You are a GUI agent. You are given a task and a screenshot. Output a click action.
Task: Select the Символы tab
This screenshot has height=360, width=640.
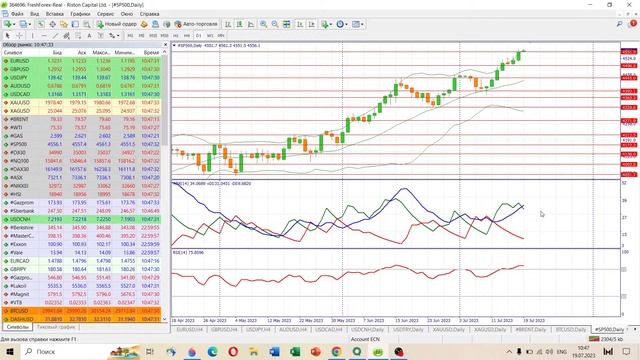pos(17,327)
